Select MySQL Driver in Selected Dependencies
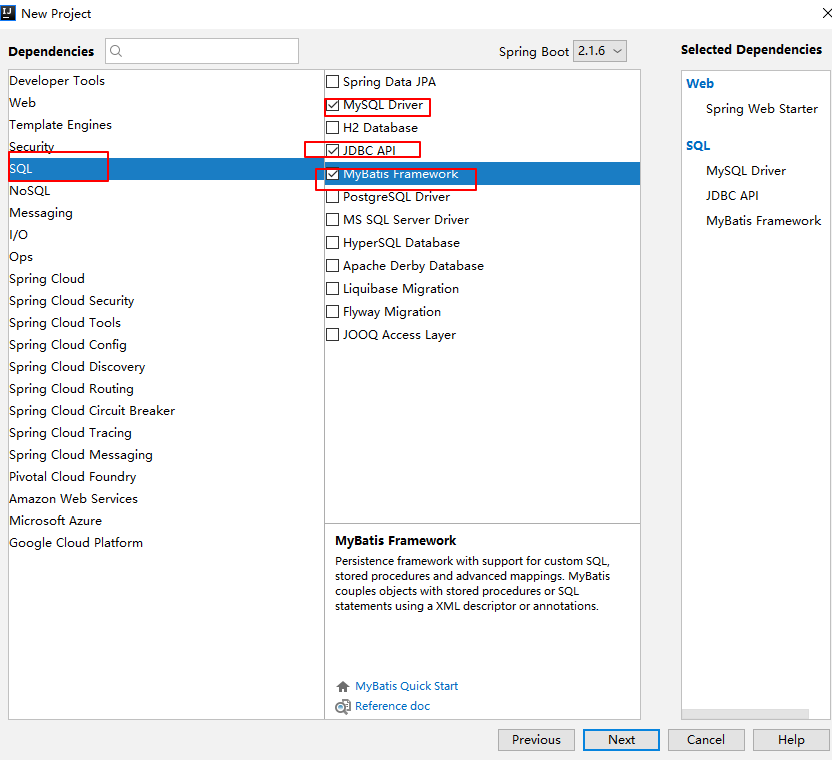Image resolution: width=832 pixels, height=760 pixels. pos(746,171)
